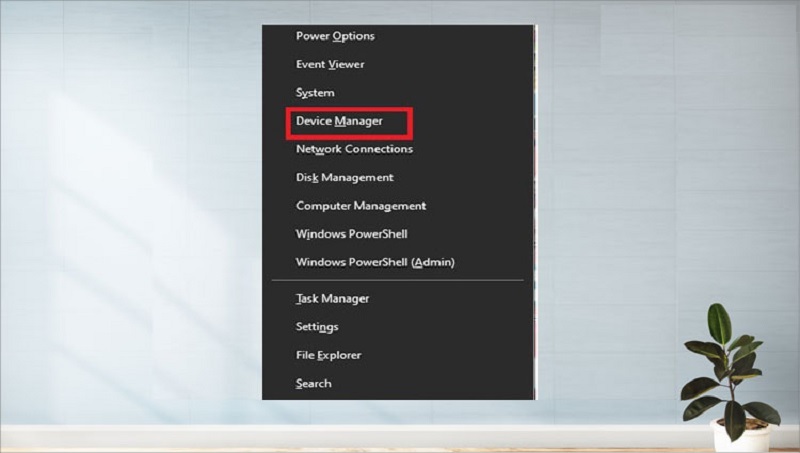Open Power Options from the menu
Screen dimensions: 800x453
tap(335, 36)
